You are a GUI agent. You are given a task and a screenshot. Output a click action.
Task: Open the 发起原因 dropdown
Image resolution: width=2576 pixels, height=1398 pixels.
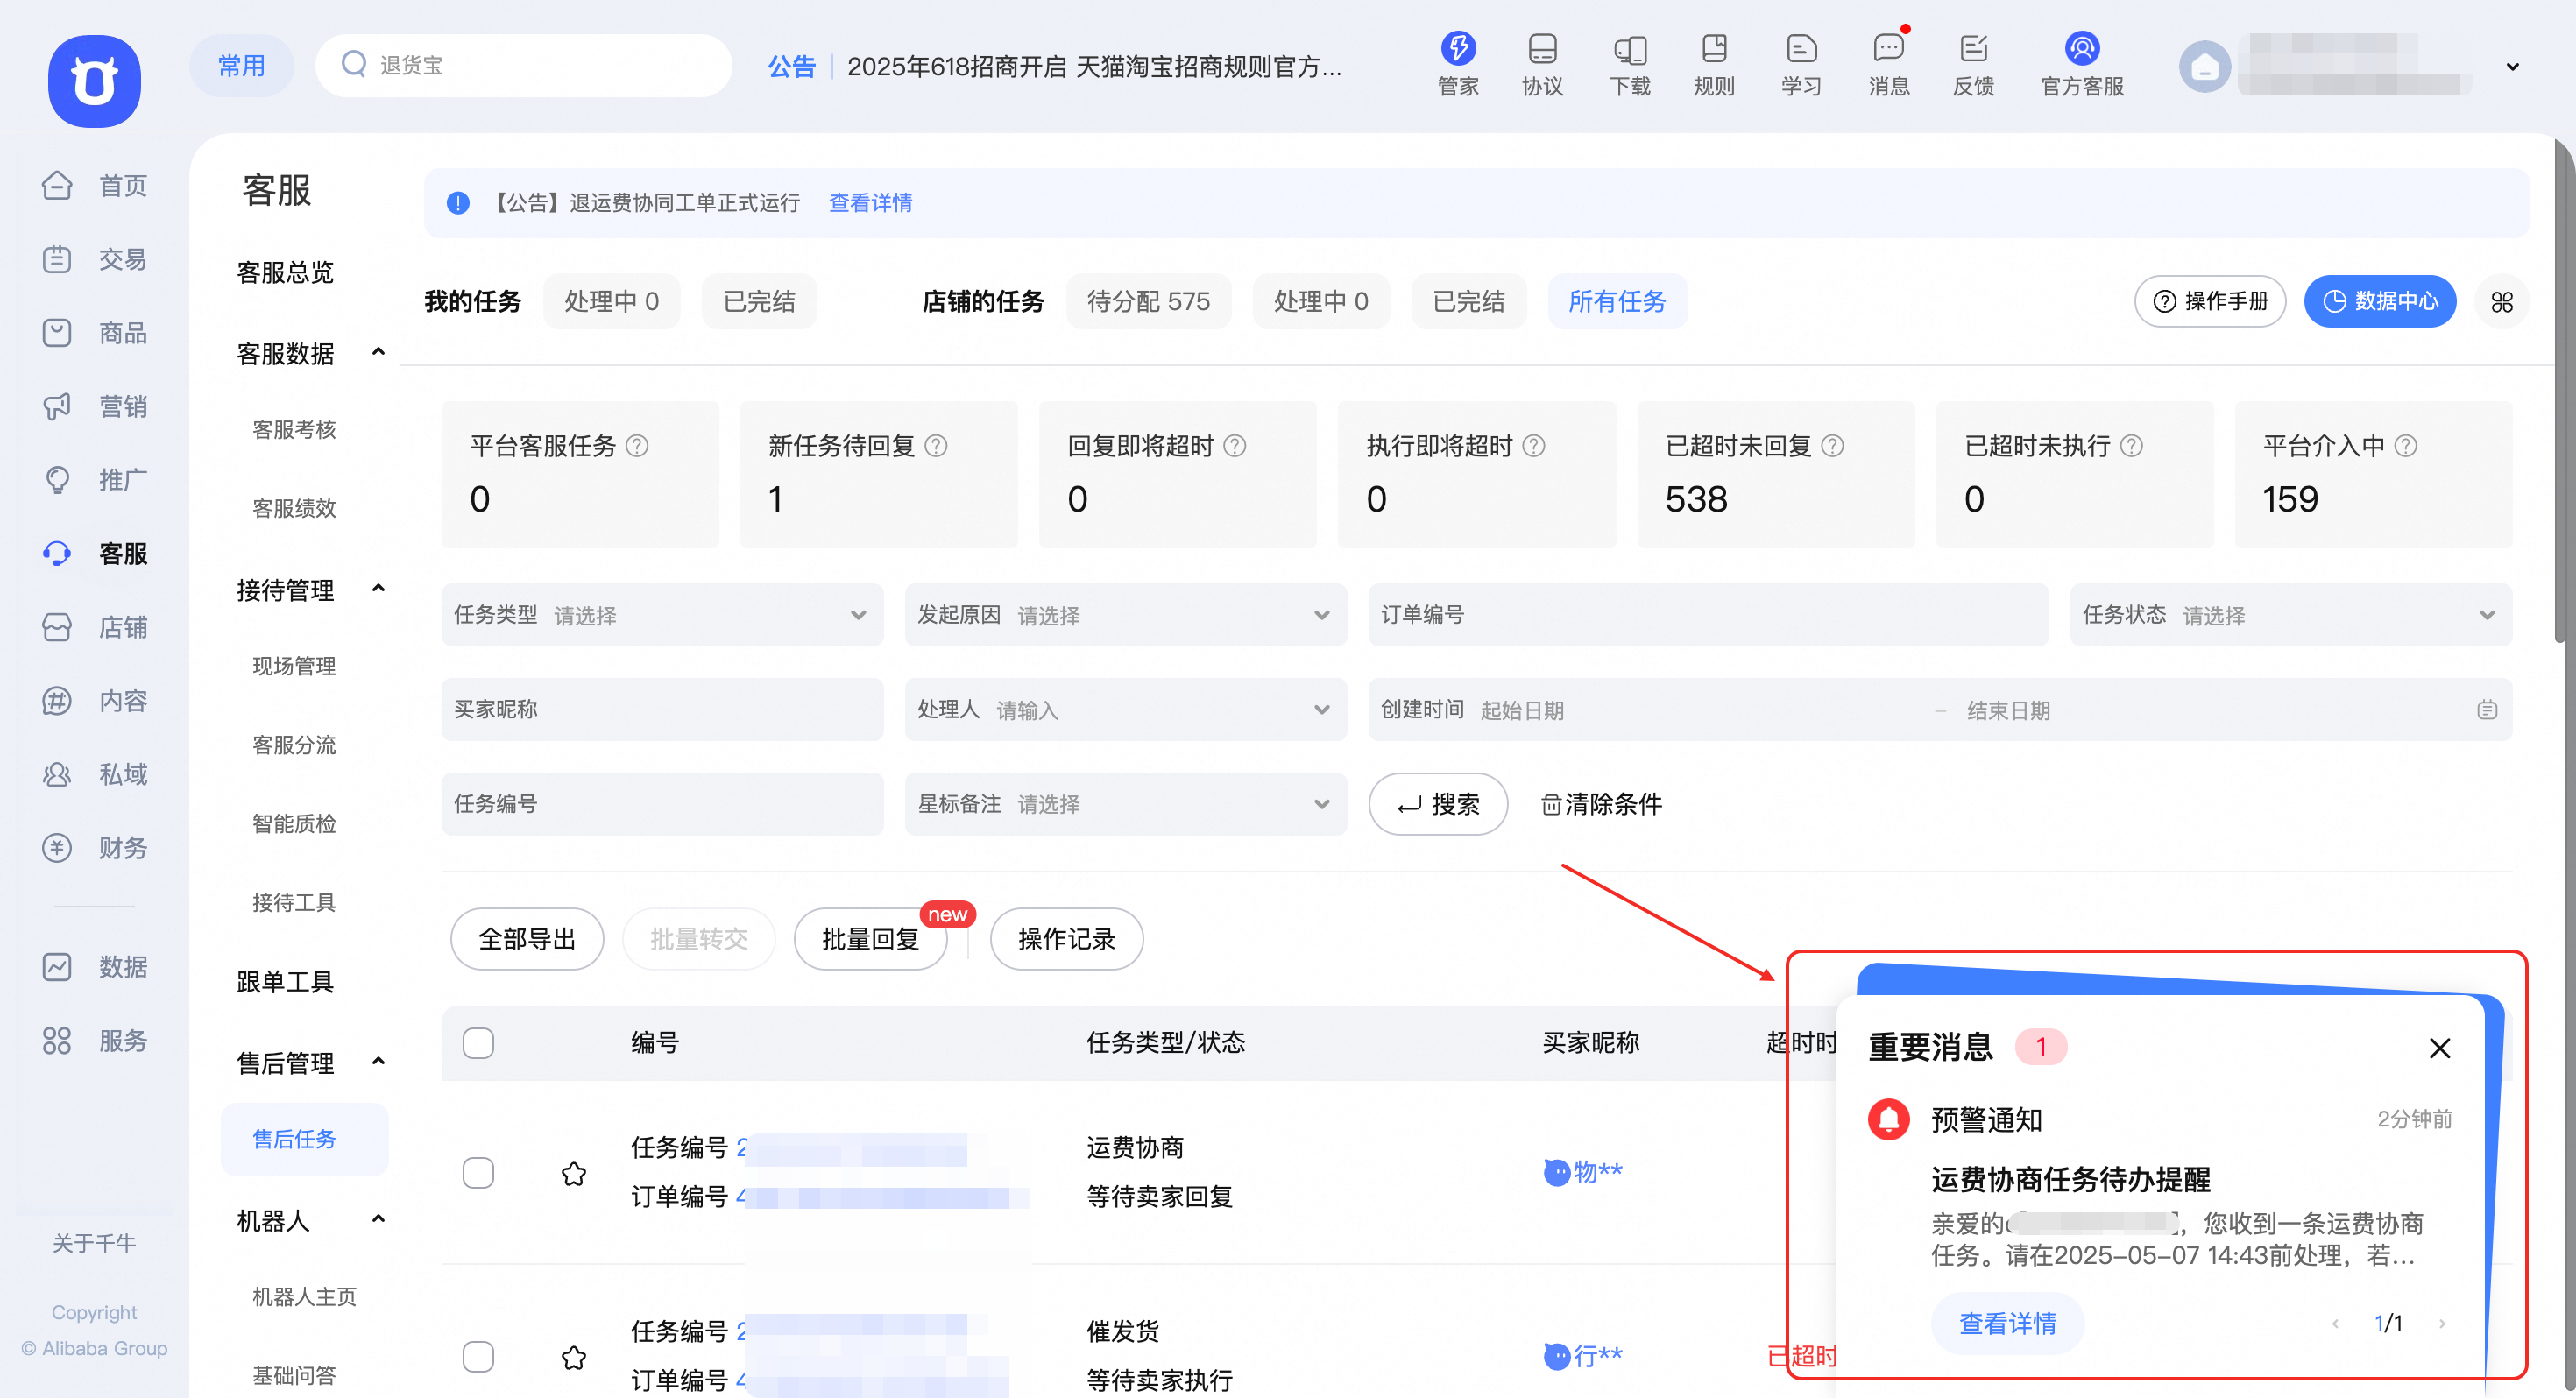(1125, 614)
